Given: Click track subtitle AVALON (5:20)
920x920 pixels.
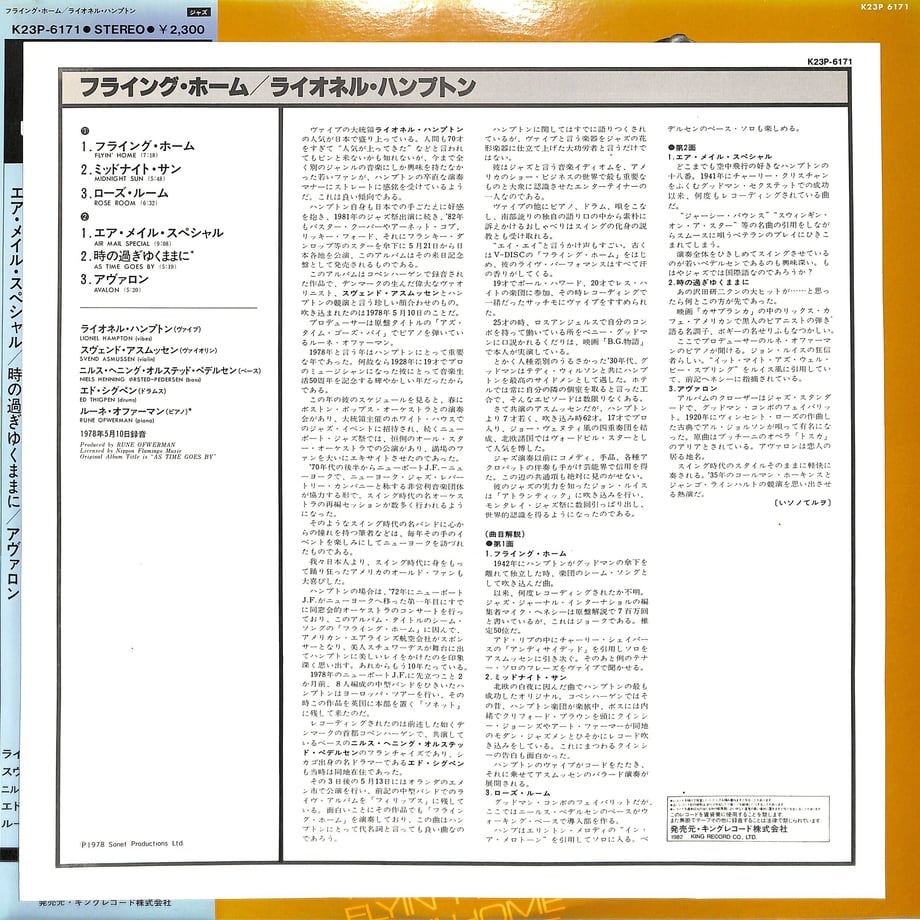Looking at the screenshot, I should click(117, 290).
